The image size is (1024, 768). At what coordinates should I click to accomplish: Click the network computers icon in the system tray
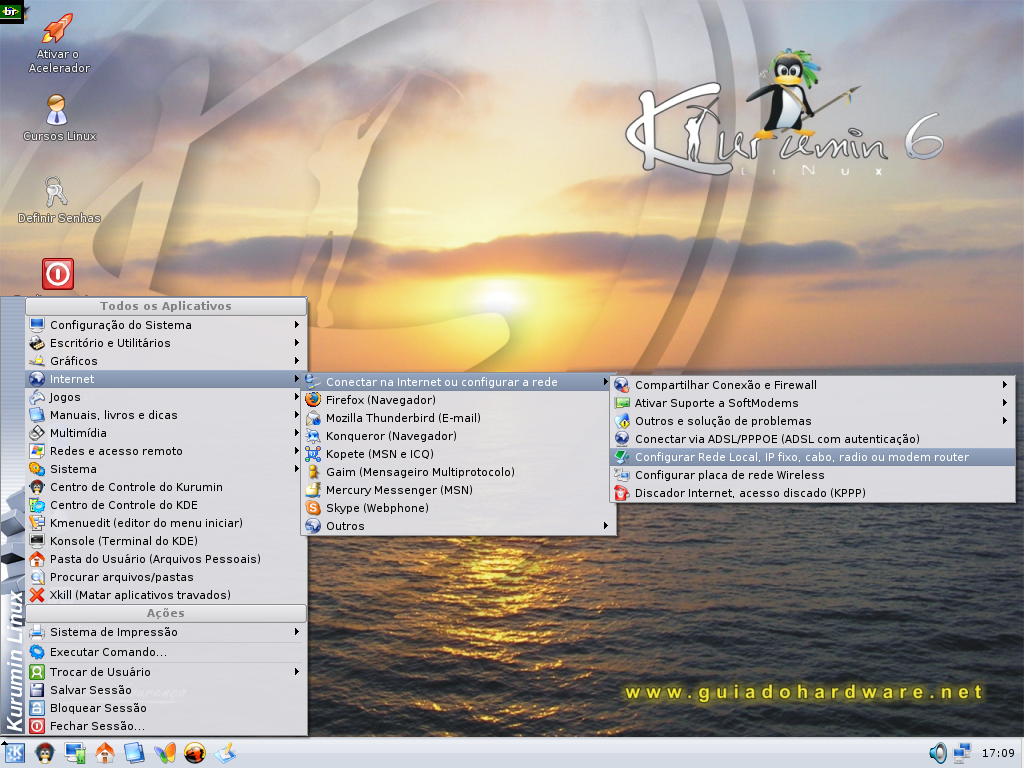click(961, 753)
